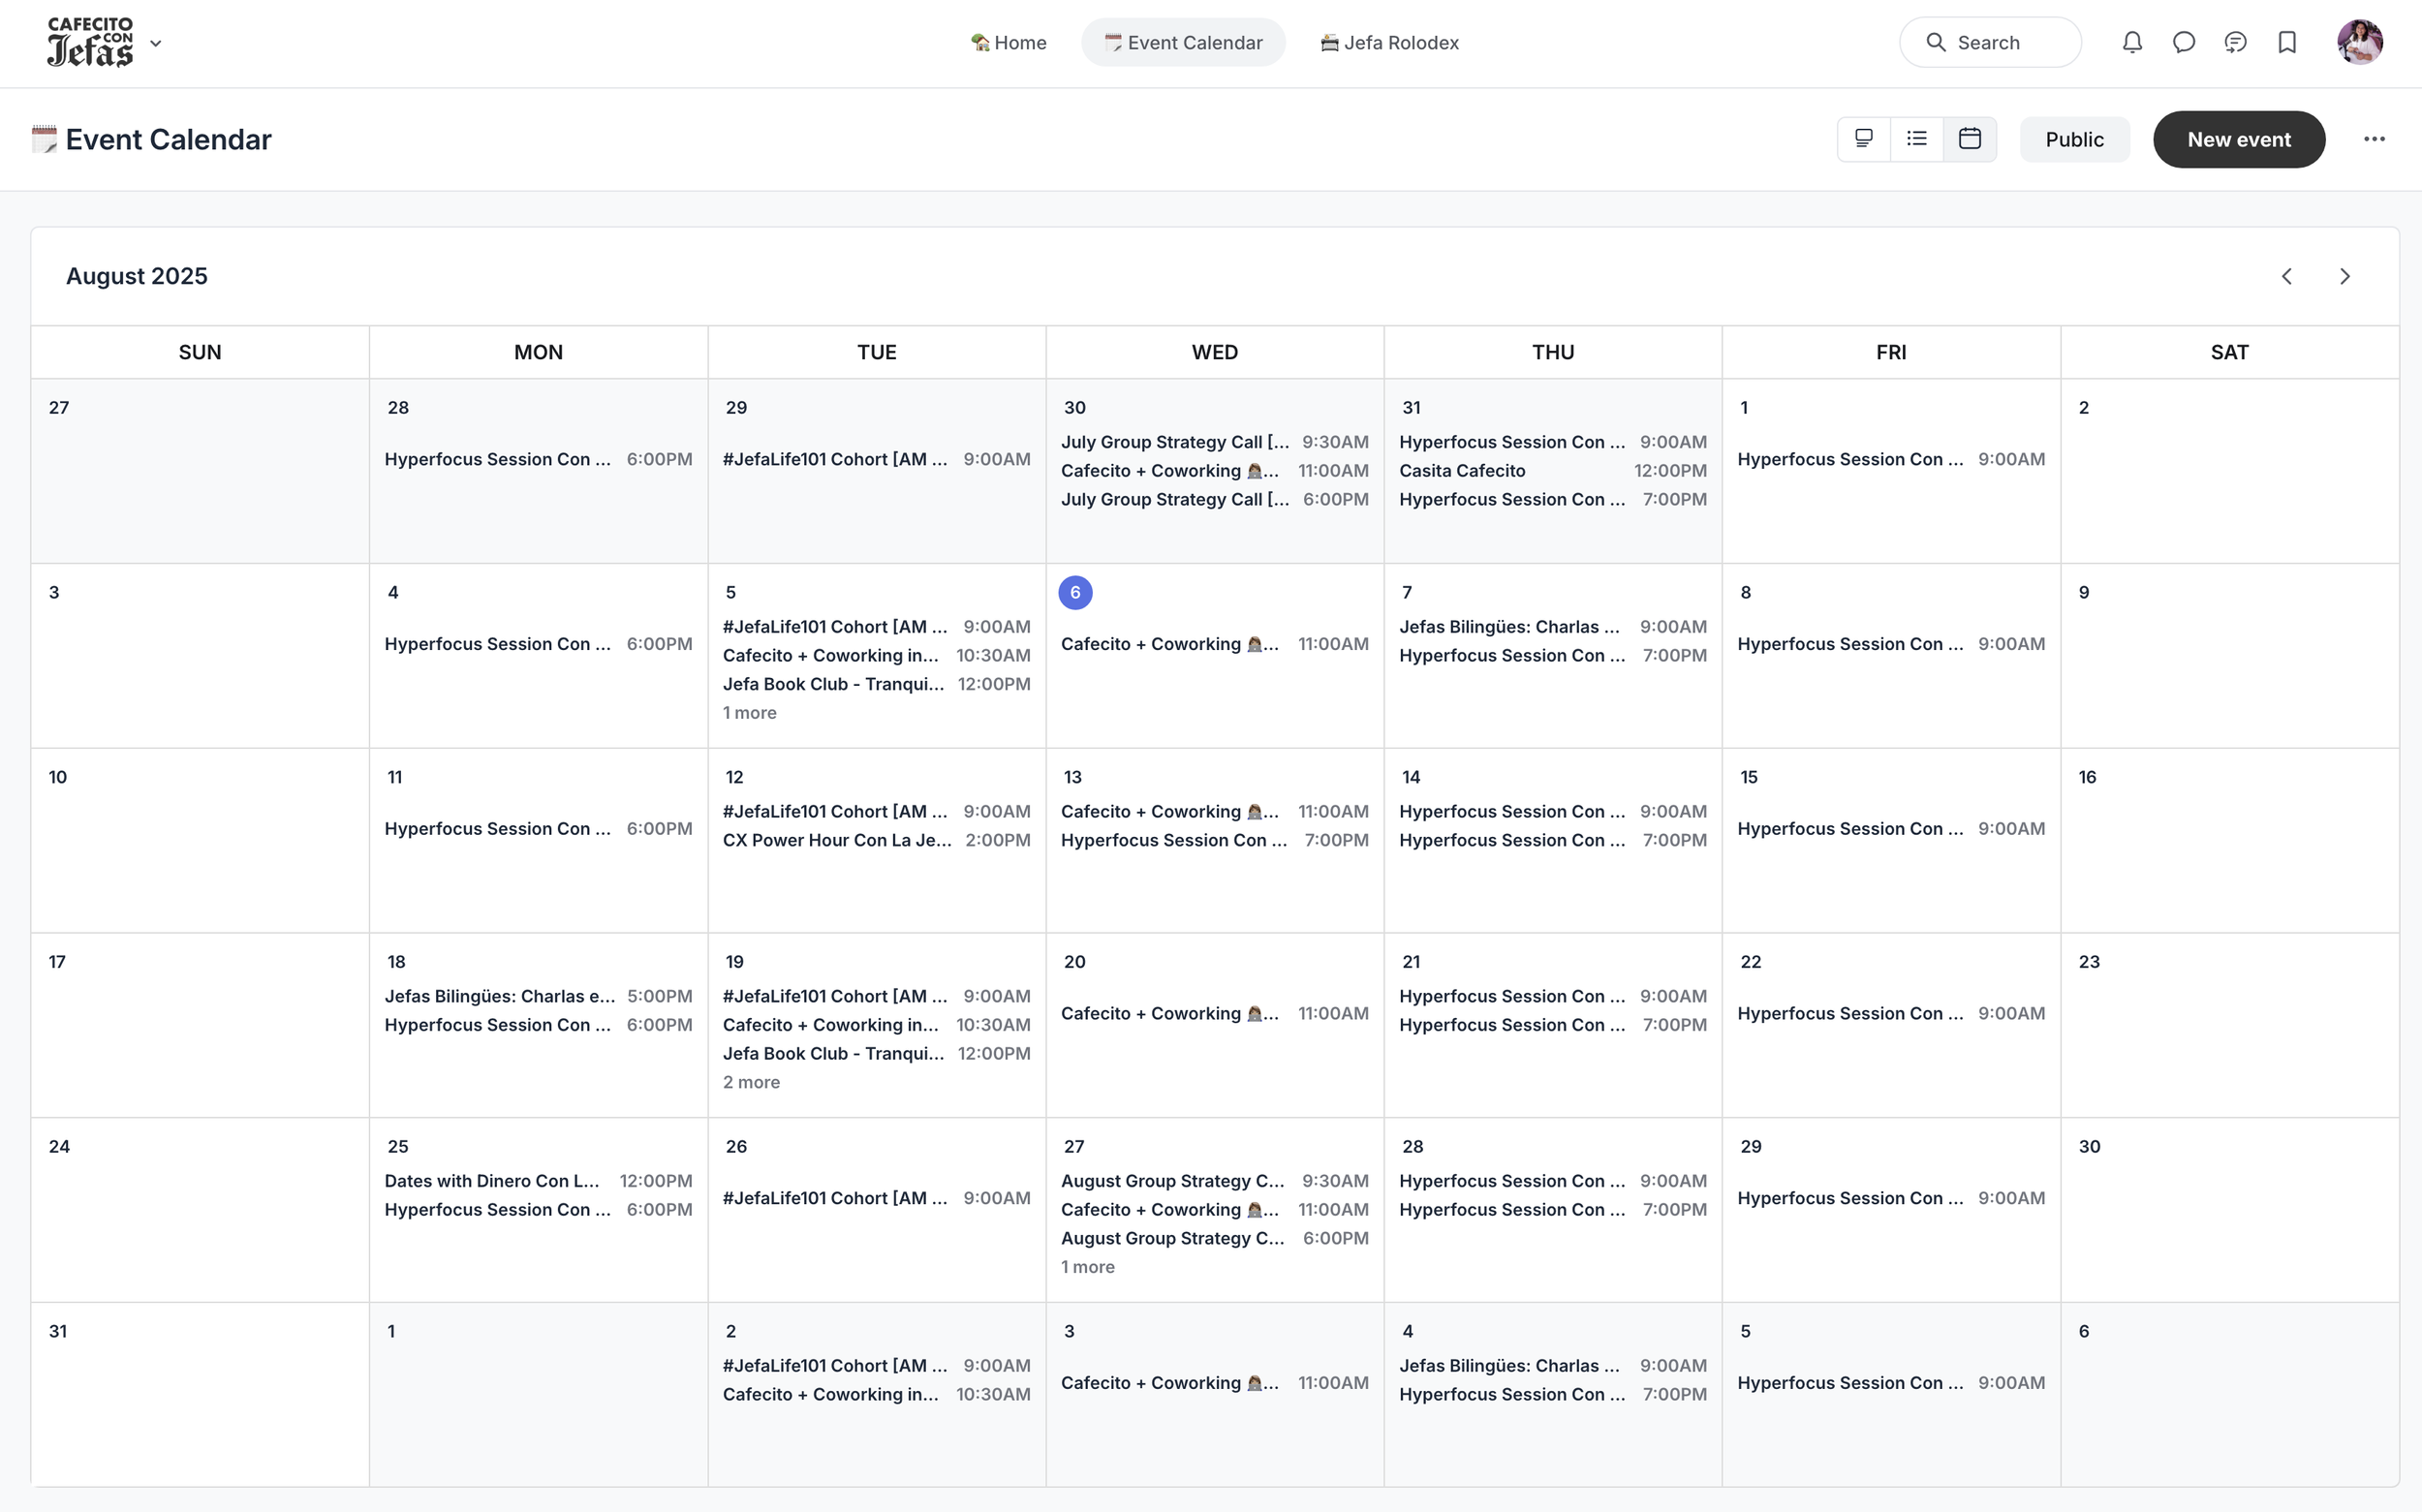This screenshot has width=2422, height=1512.
Task: Open the Casita Cafecito event on the 31st
Action: [1462, 471]
